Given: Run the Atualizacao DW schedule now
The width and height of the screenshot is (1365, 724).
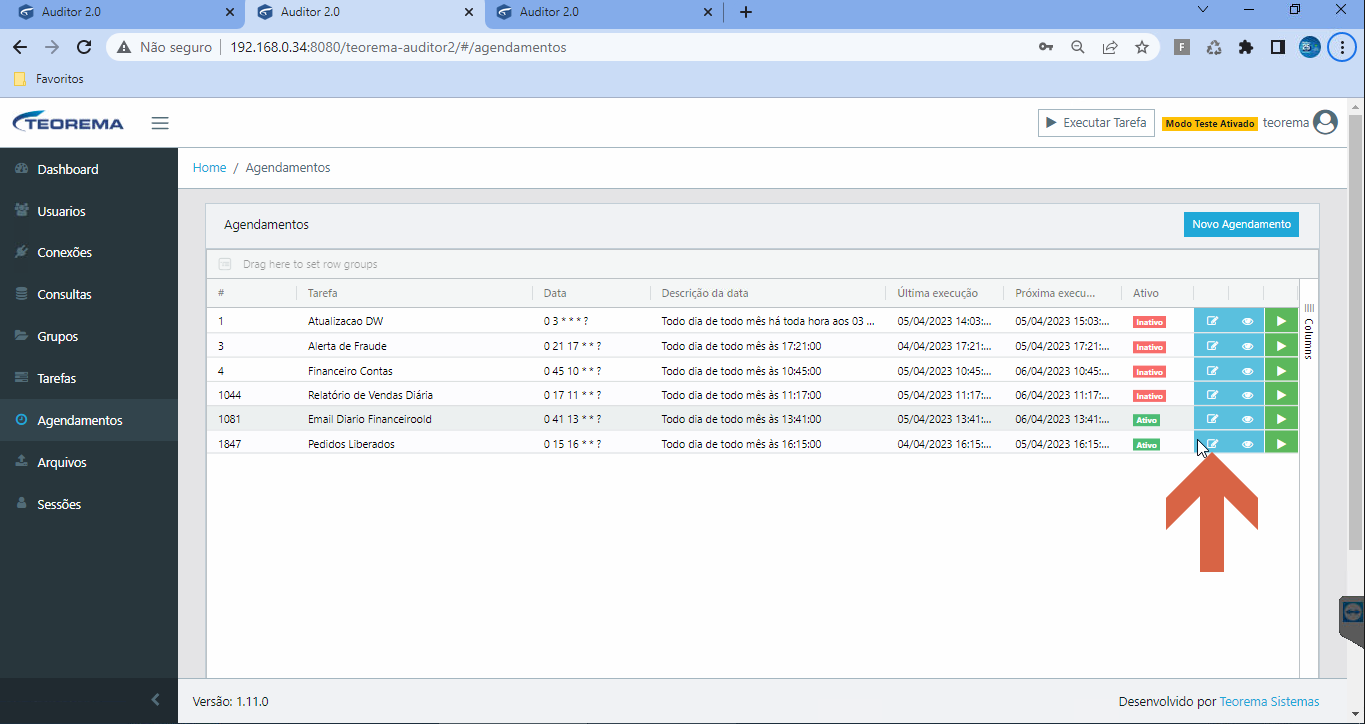Looking at the screenshot, I should point(1281,321).
